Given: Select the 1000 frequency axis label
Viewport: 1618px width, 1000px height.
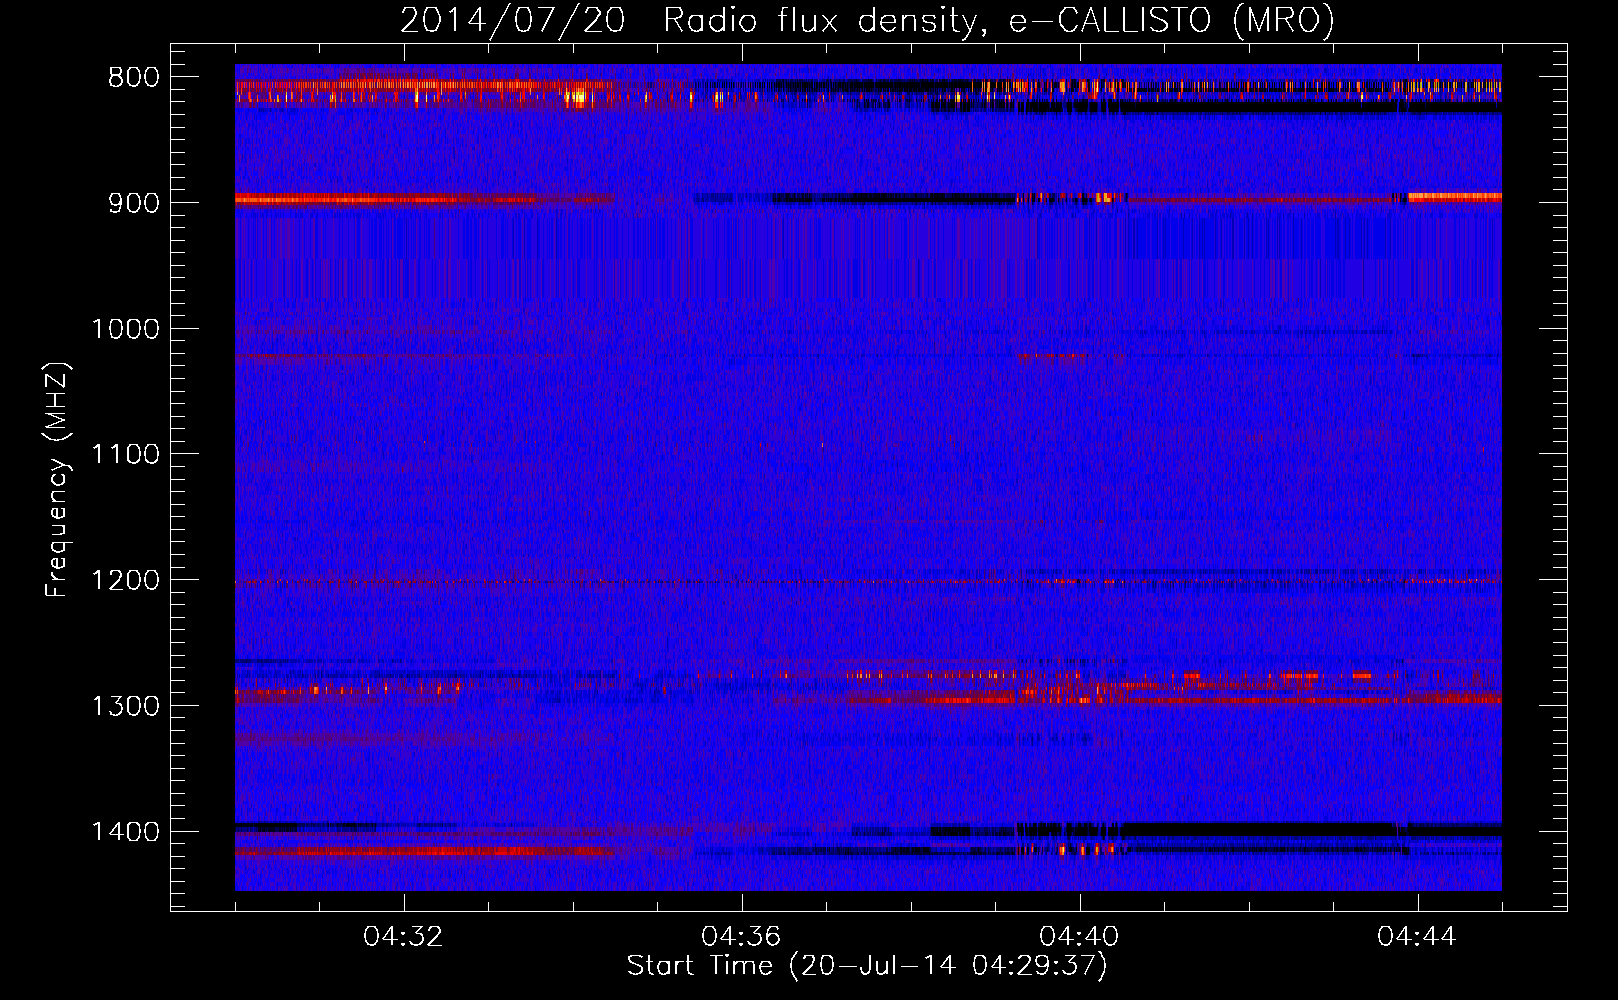Looking at the screenshot, I should [x=125, y=329].
